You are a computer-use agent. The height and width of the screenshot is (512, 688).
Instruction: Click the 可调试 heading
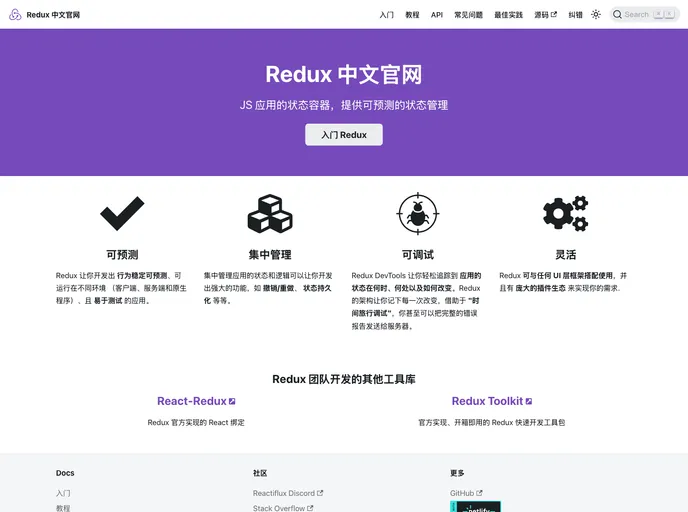pos(418,255)
